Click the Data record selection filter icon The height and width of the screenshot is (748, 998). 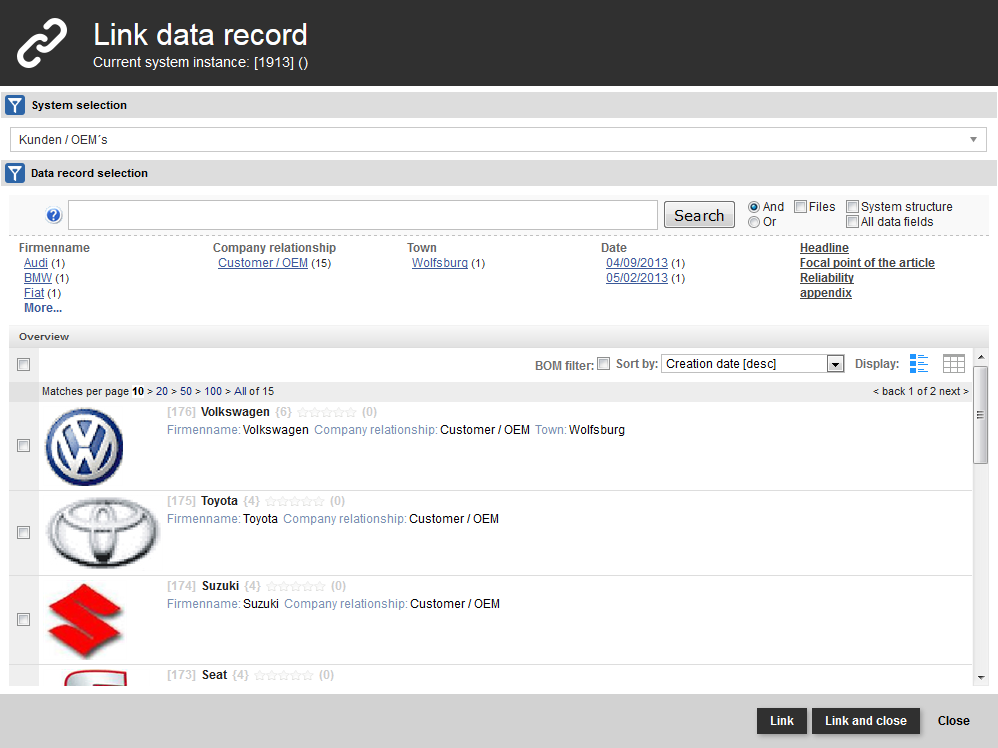[x=15, y=173]
